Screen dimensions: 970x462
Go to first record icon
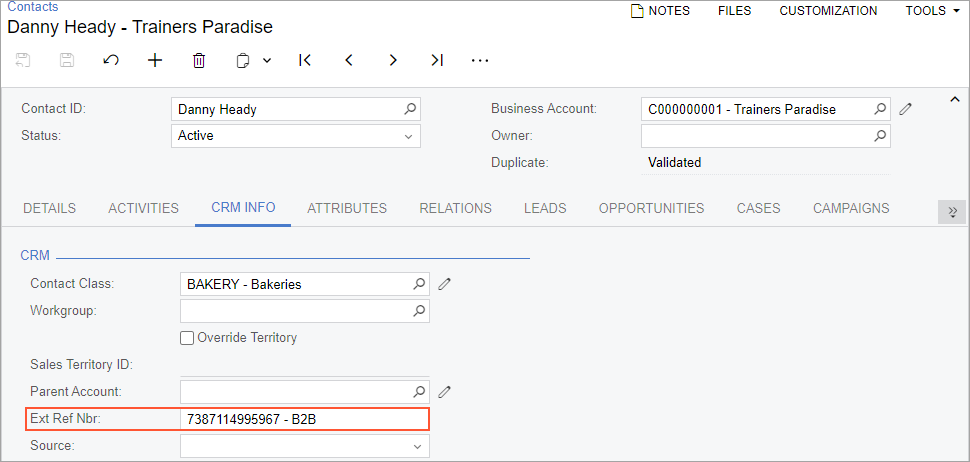tap(305, 60)
